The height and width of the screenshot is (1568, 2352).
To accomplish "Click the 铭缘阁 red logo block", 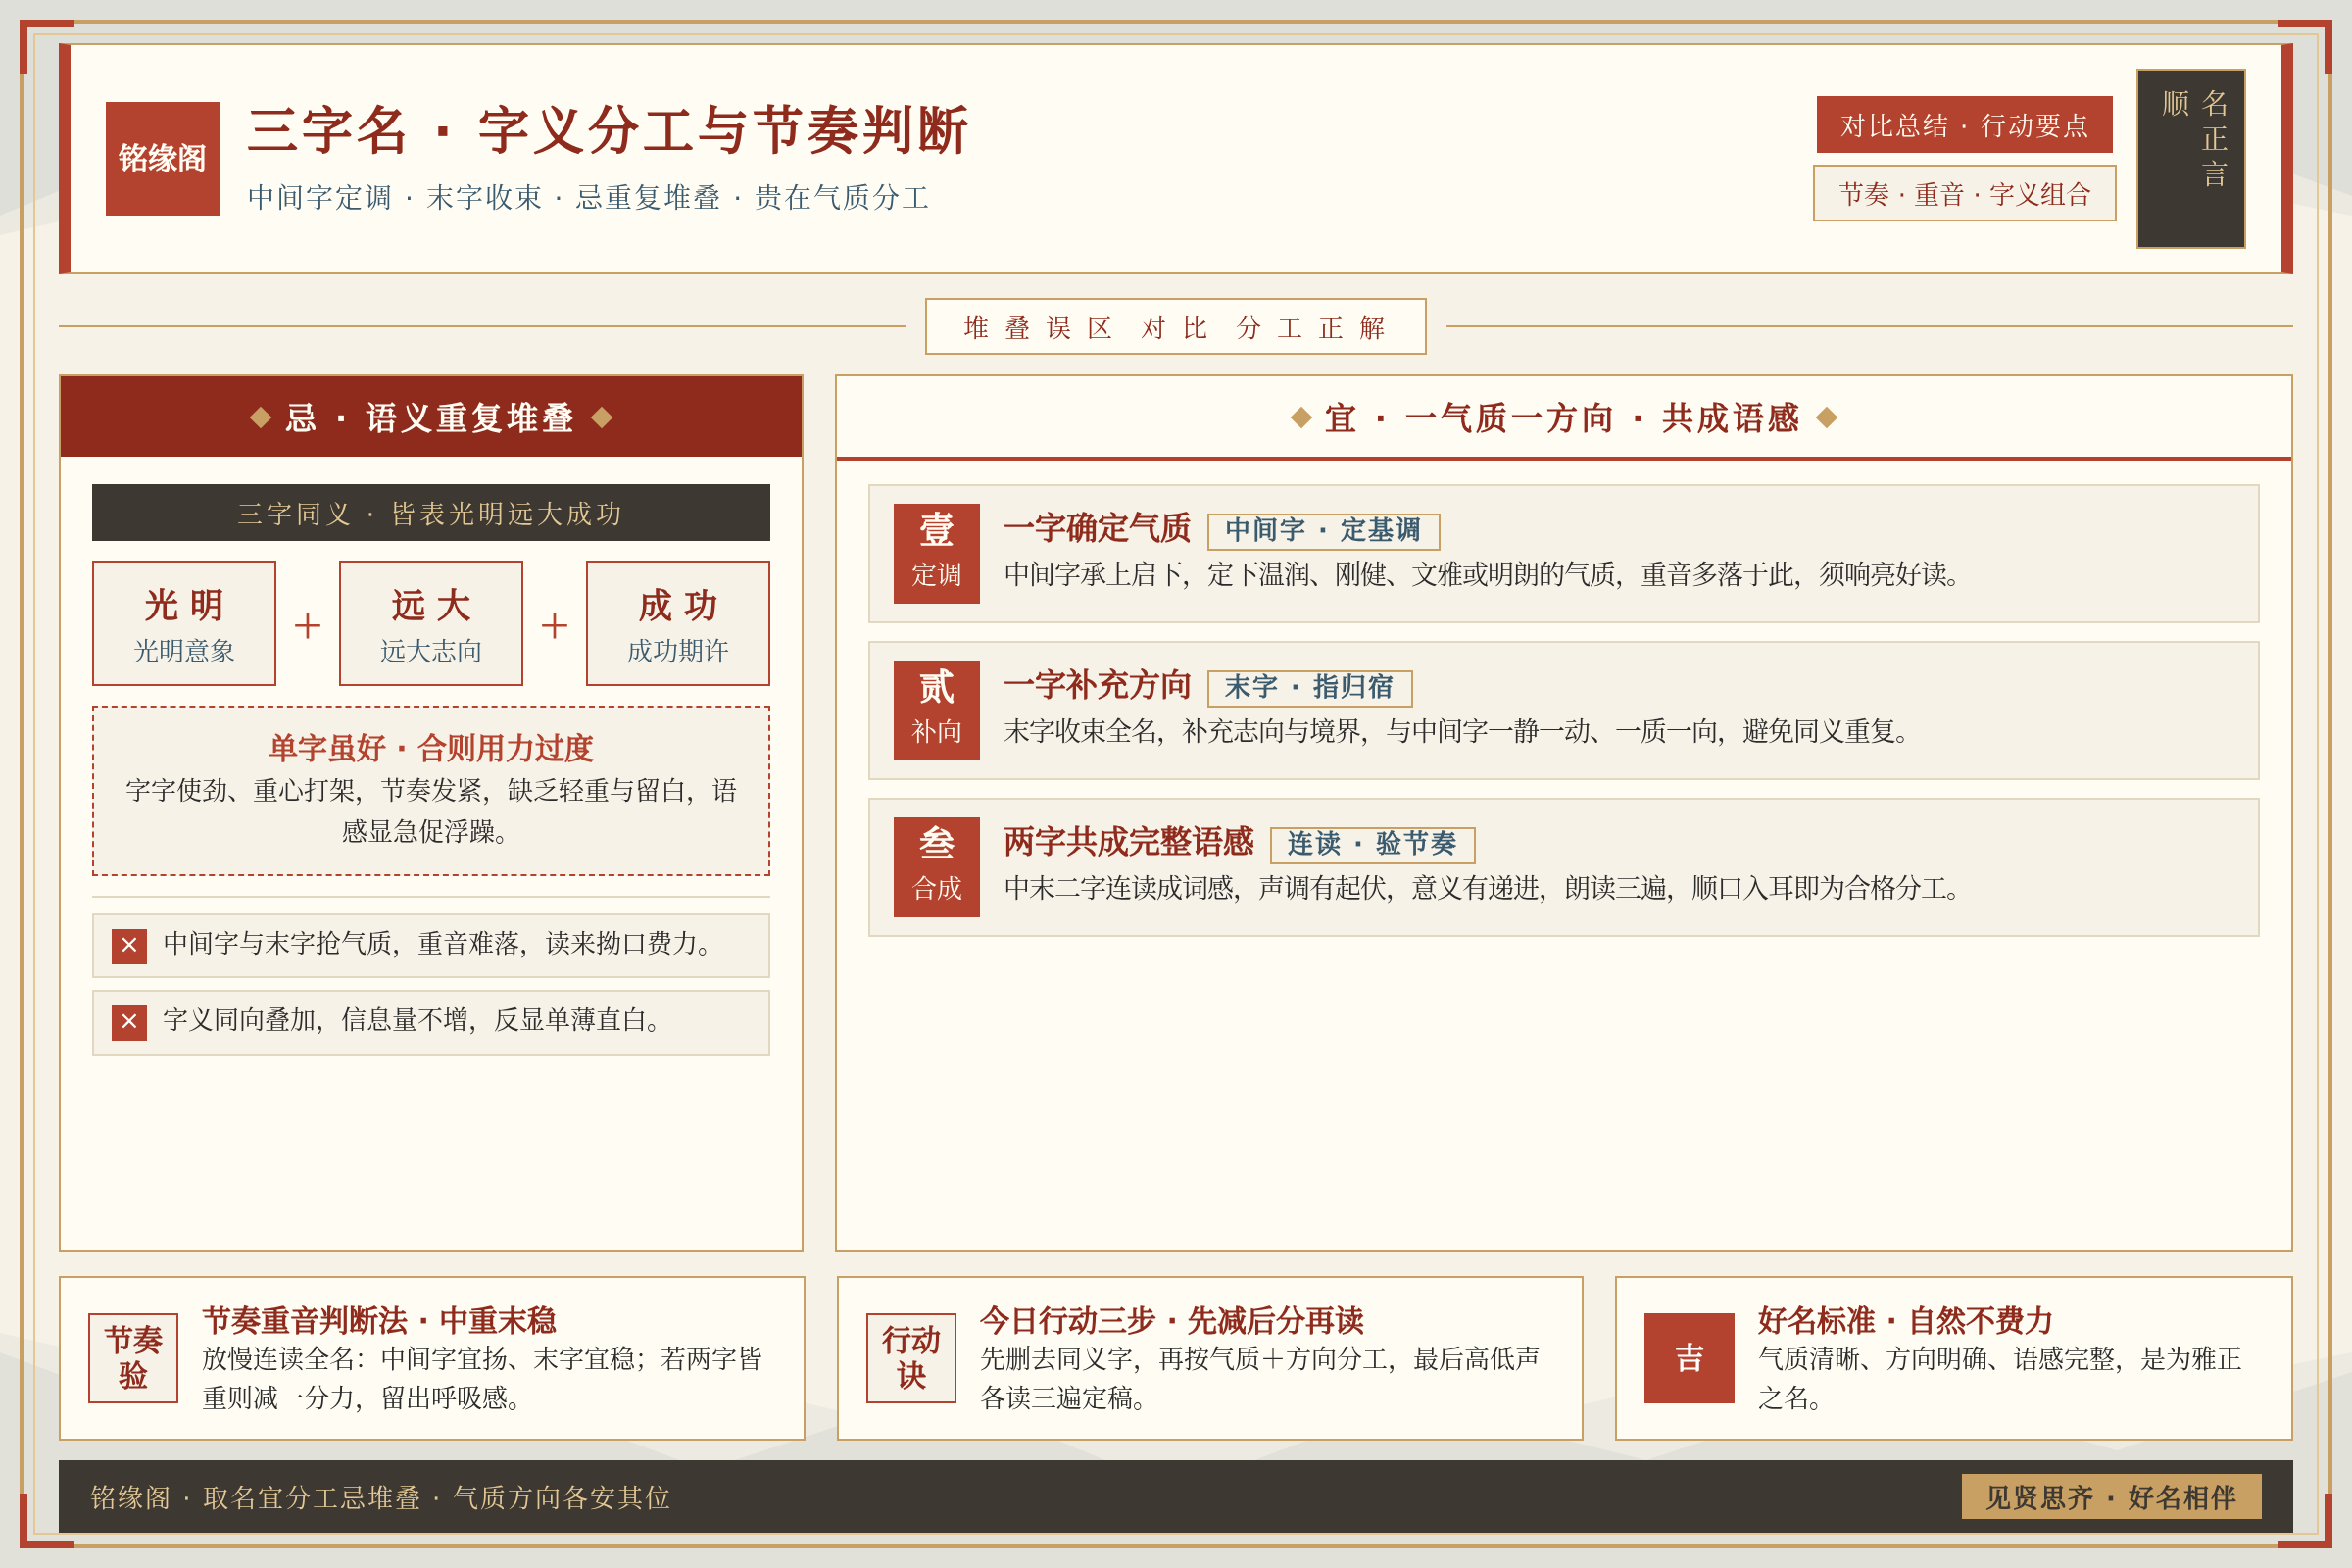I will pos(162,158).
